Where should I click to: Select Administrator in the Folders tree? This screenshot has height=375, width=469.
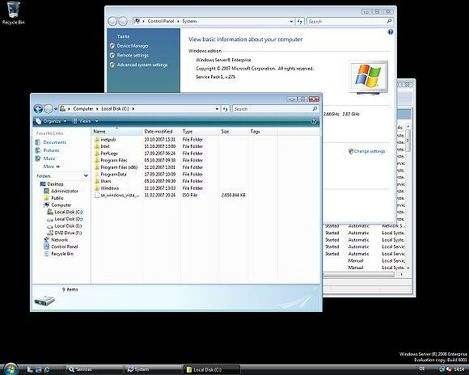pos(65,191)
